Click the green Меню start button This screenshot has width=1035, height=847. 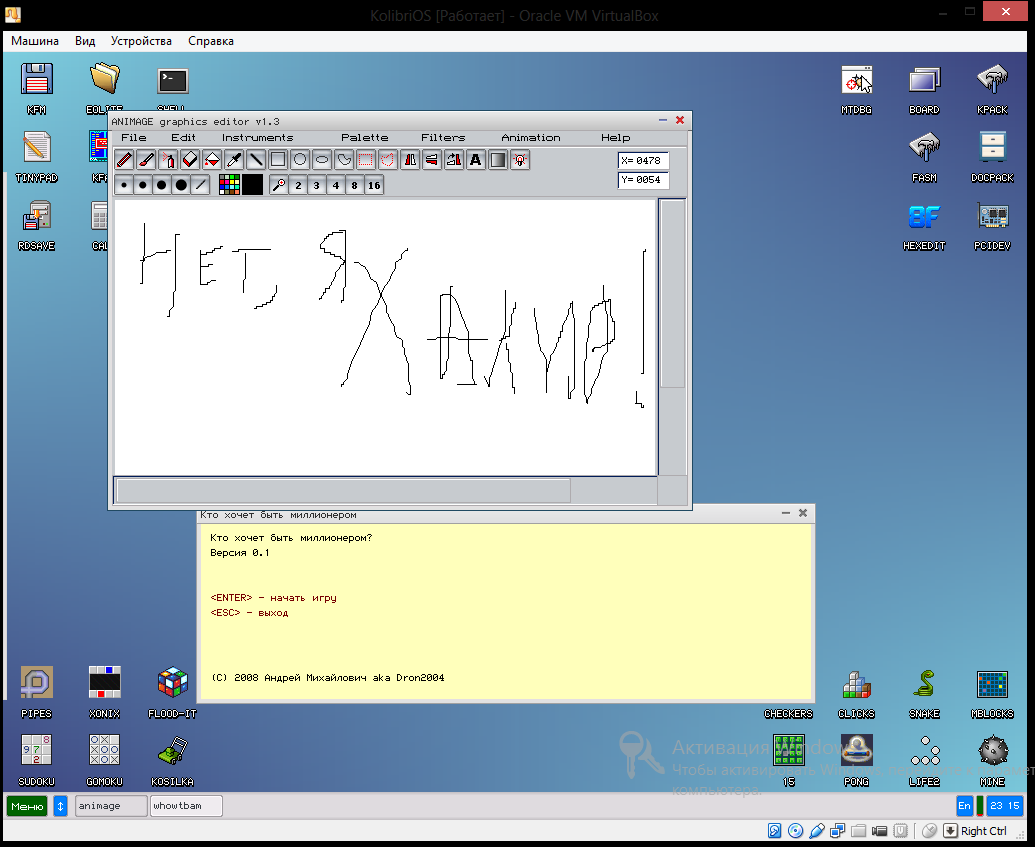pos(27,806)
